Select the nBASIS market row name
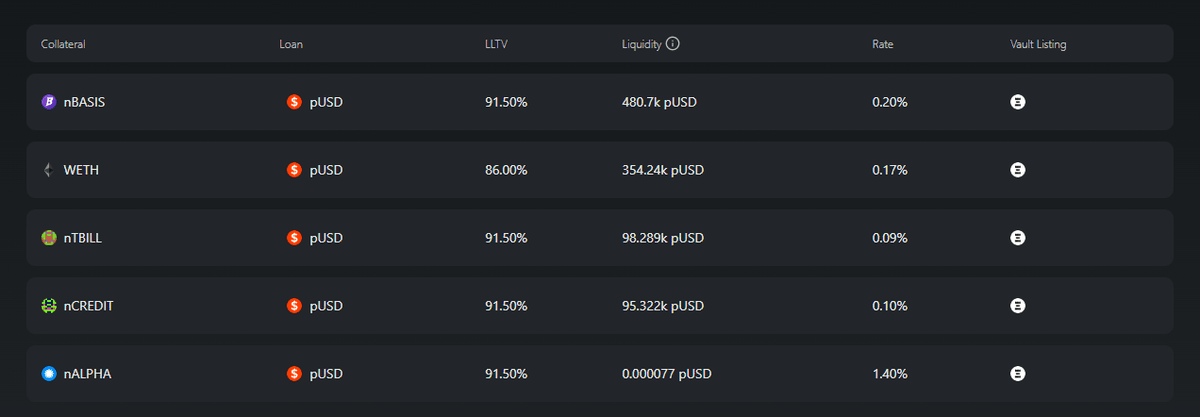The image size is (1200, 417). click(84, 102)
